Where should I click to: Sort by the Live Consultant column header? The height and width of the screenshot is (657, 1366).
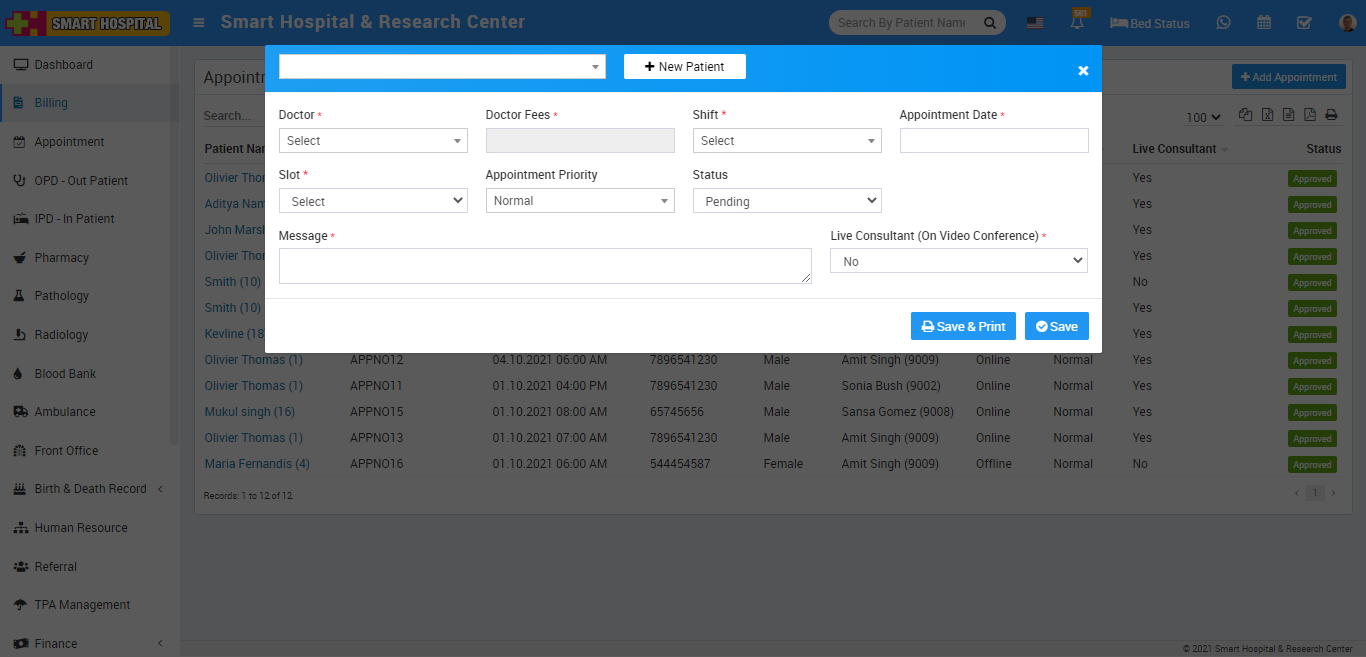[x=1180, y=149]
